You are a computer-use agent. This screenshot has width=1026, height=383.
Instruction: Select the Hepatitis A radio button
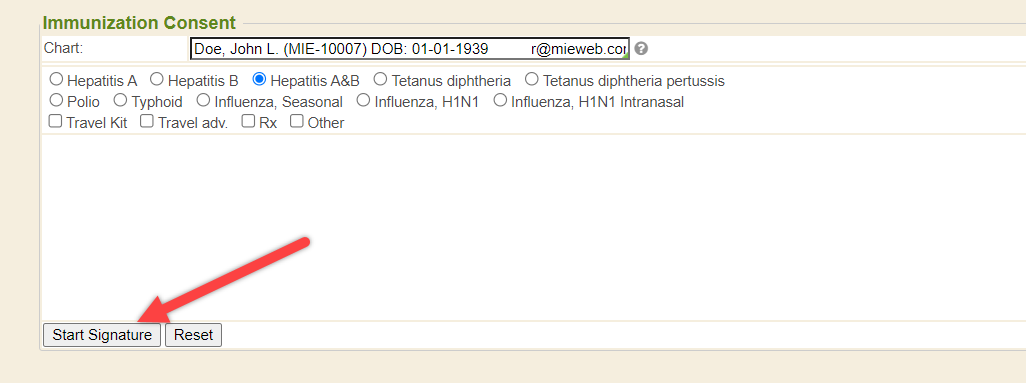[x=56, y=79]
